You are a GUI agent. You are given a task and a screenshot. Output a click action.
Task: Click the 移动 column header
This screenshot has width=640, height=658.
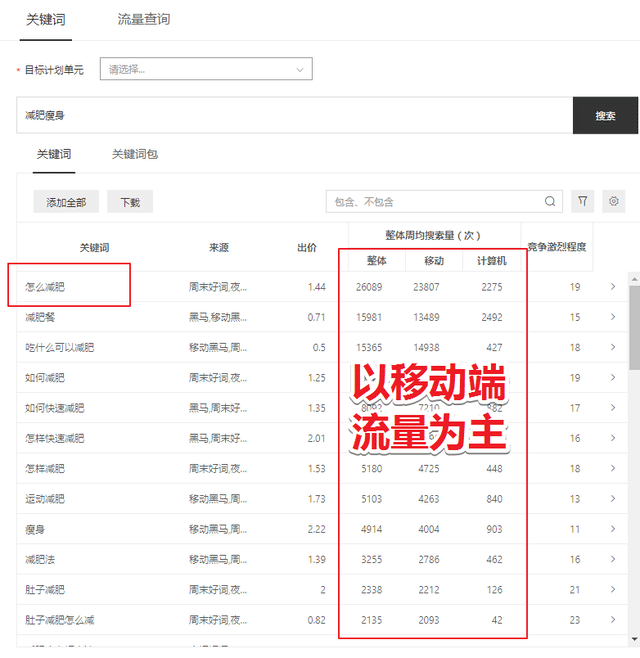click(434, 261)
